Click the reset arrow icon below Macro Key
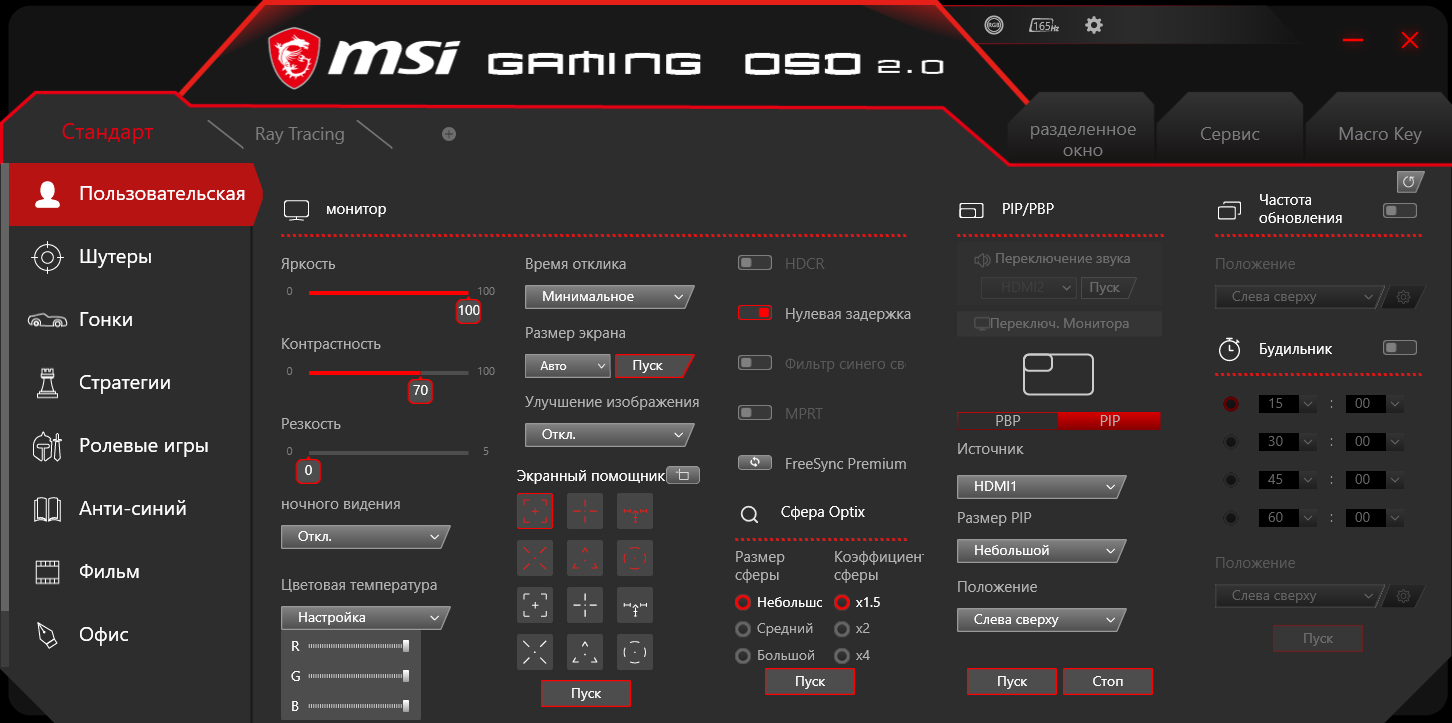The width and height of the screenshot is (1452, 723). (x=1409, y=182)
